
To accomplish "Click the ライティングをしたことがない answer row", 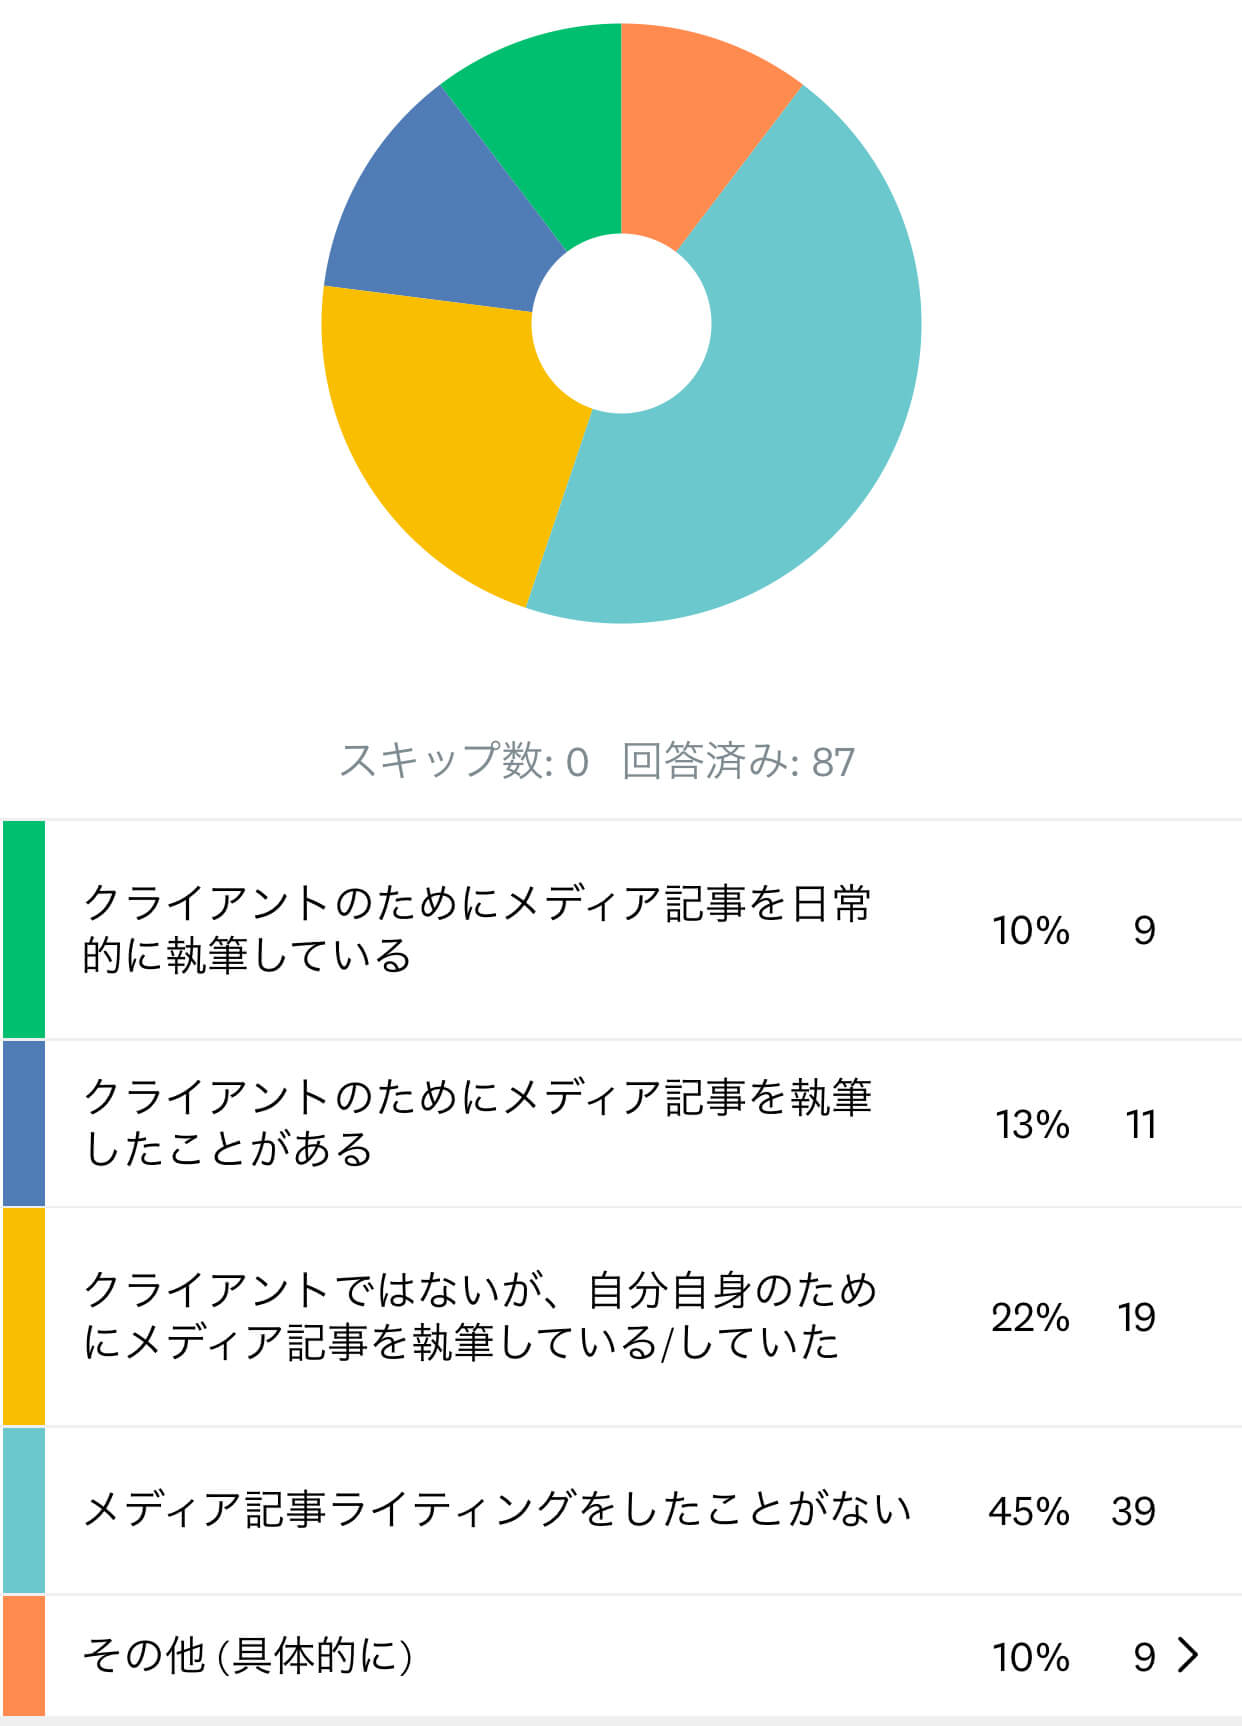I will (621, 1510).
